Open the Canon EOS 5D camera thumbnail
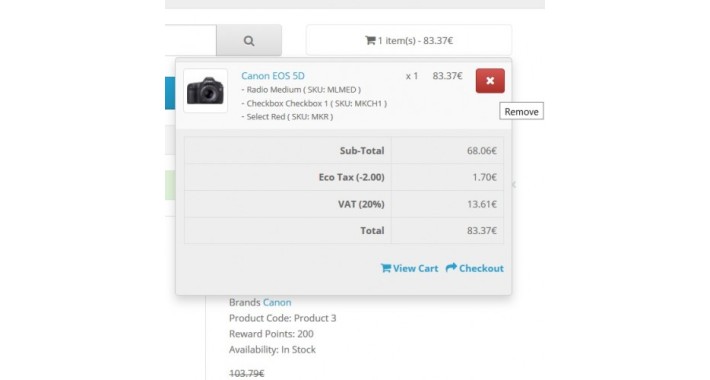This screenshot has height=380, width=710. tap(205, 91)
